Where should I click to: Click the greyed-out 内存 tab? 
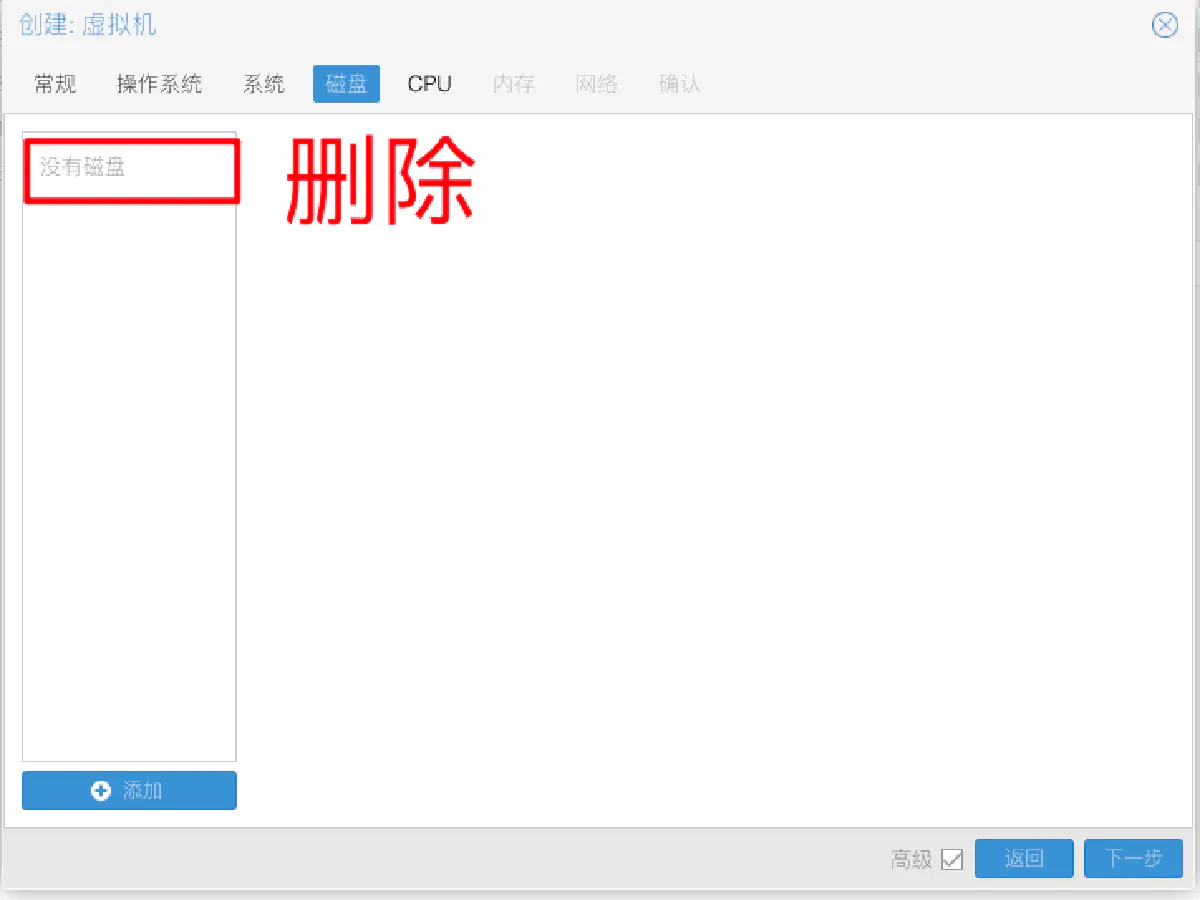(x=513, y=84)
